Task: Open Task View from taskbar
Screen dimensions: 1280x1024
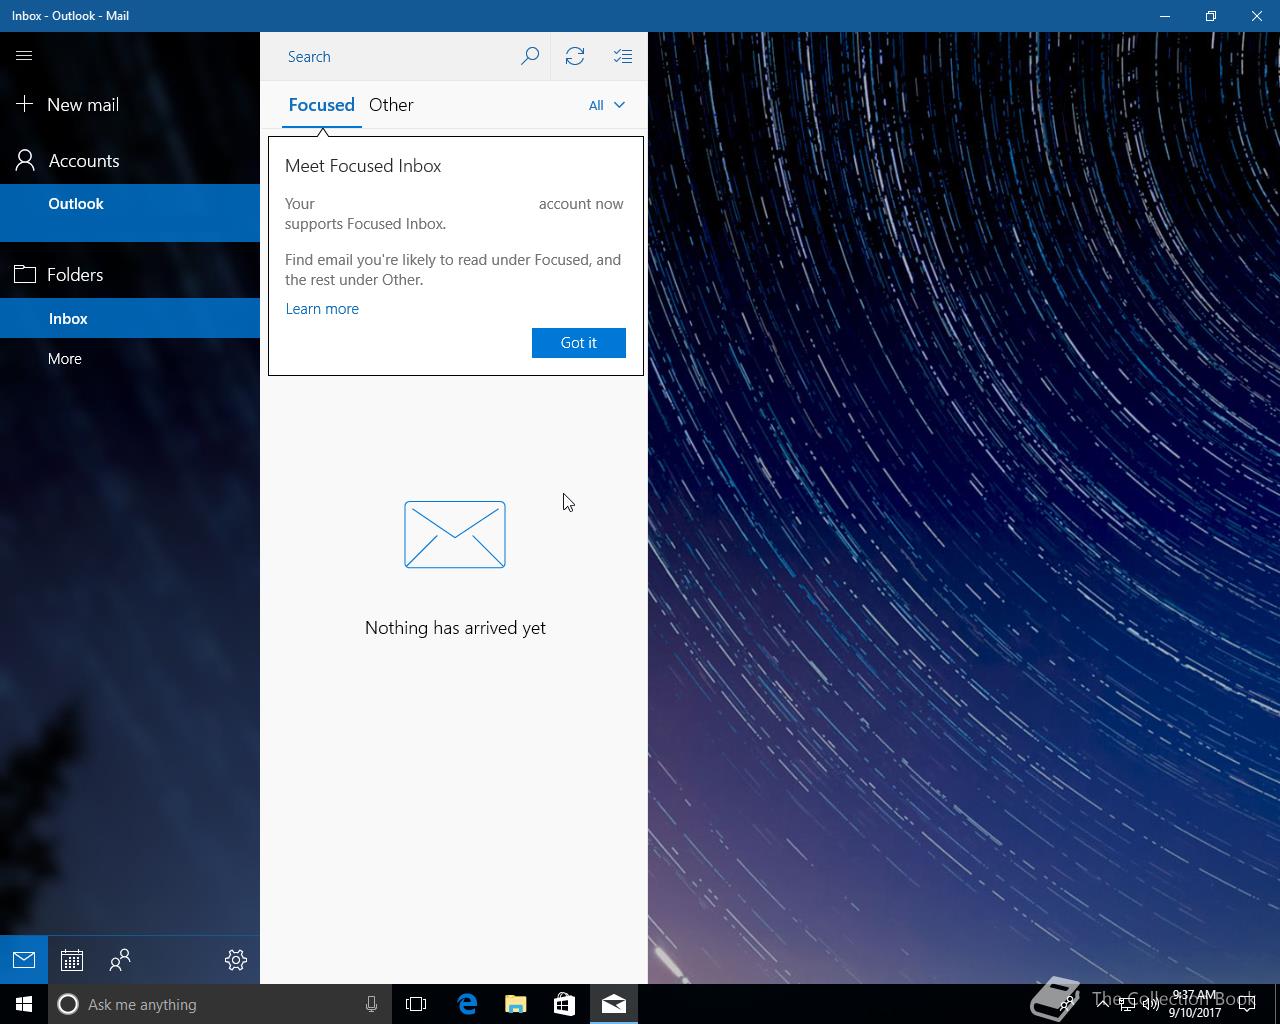Action: point(416,1004)
